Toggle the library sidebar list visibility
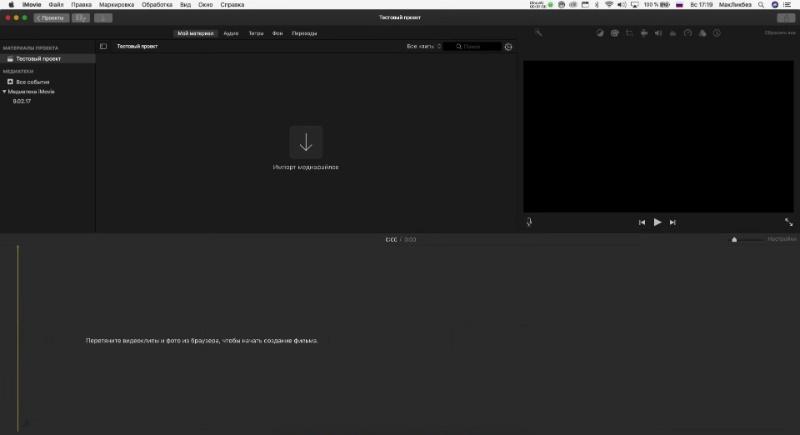800x435 pixels. coord(103,46)
